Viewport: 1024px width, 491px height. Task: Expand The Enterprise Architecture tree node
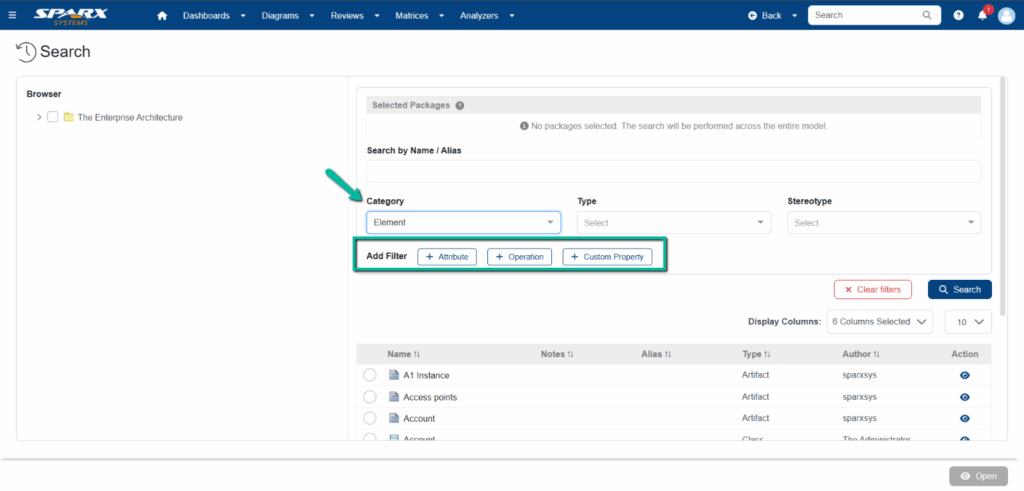(39, 118)
